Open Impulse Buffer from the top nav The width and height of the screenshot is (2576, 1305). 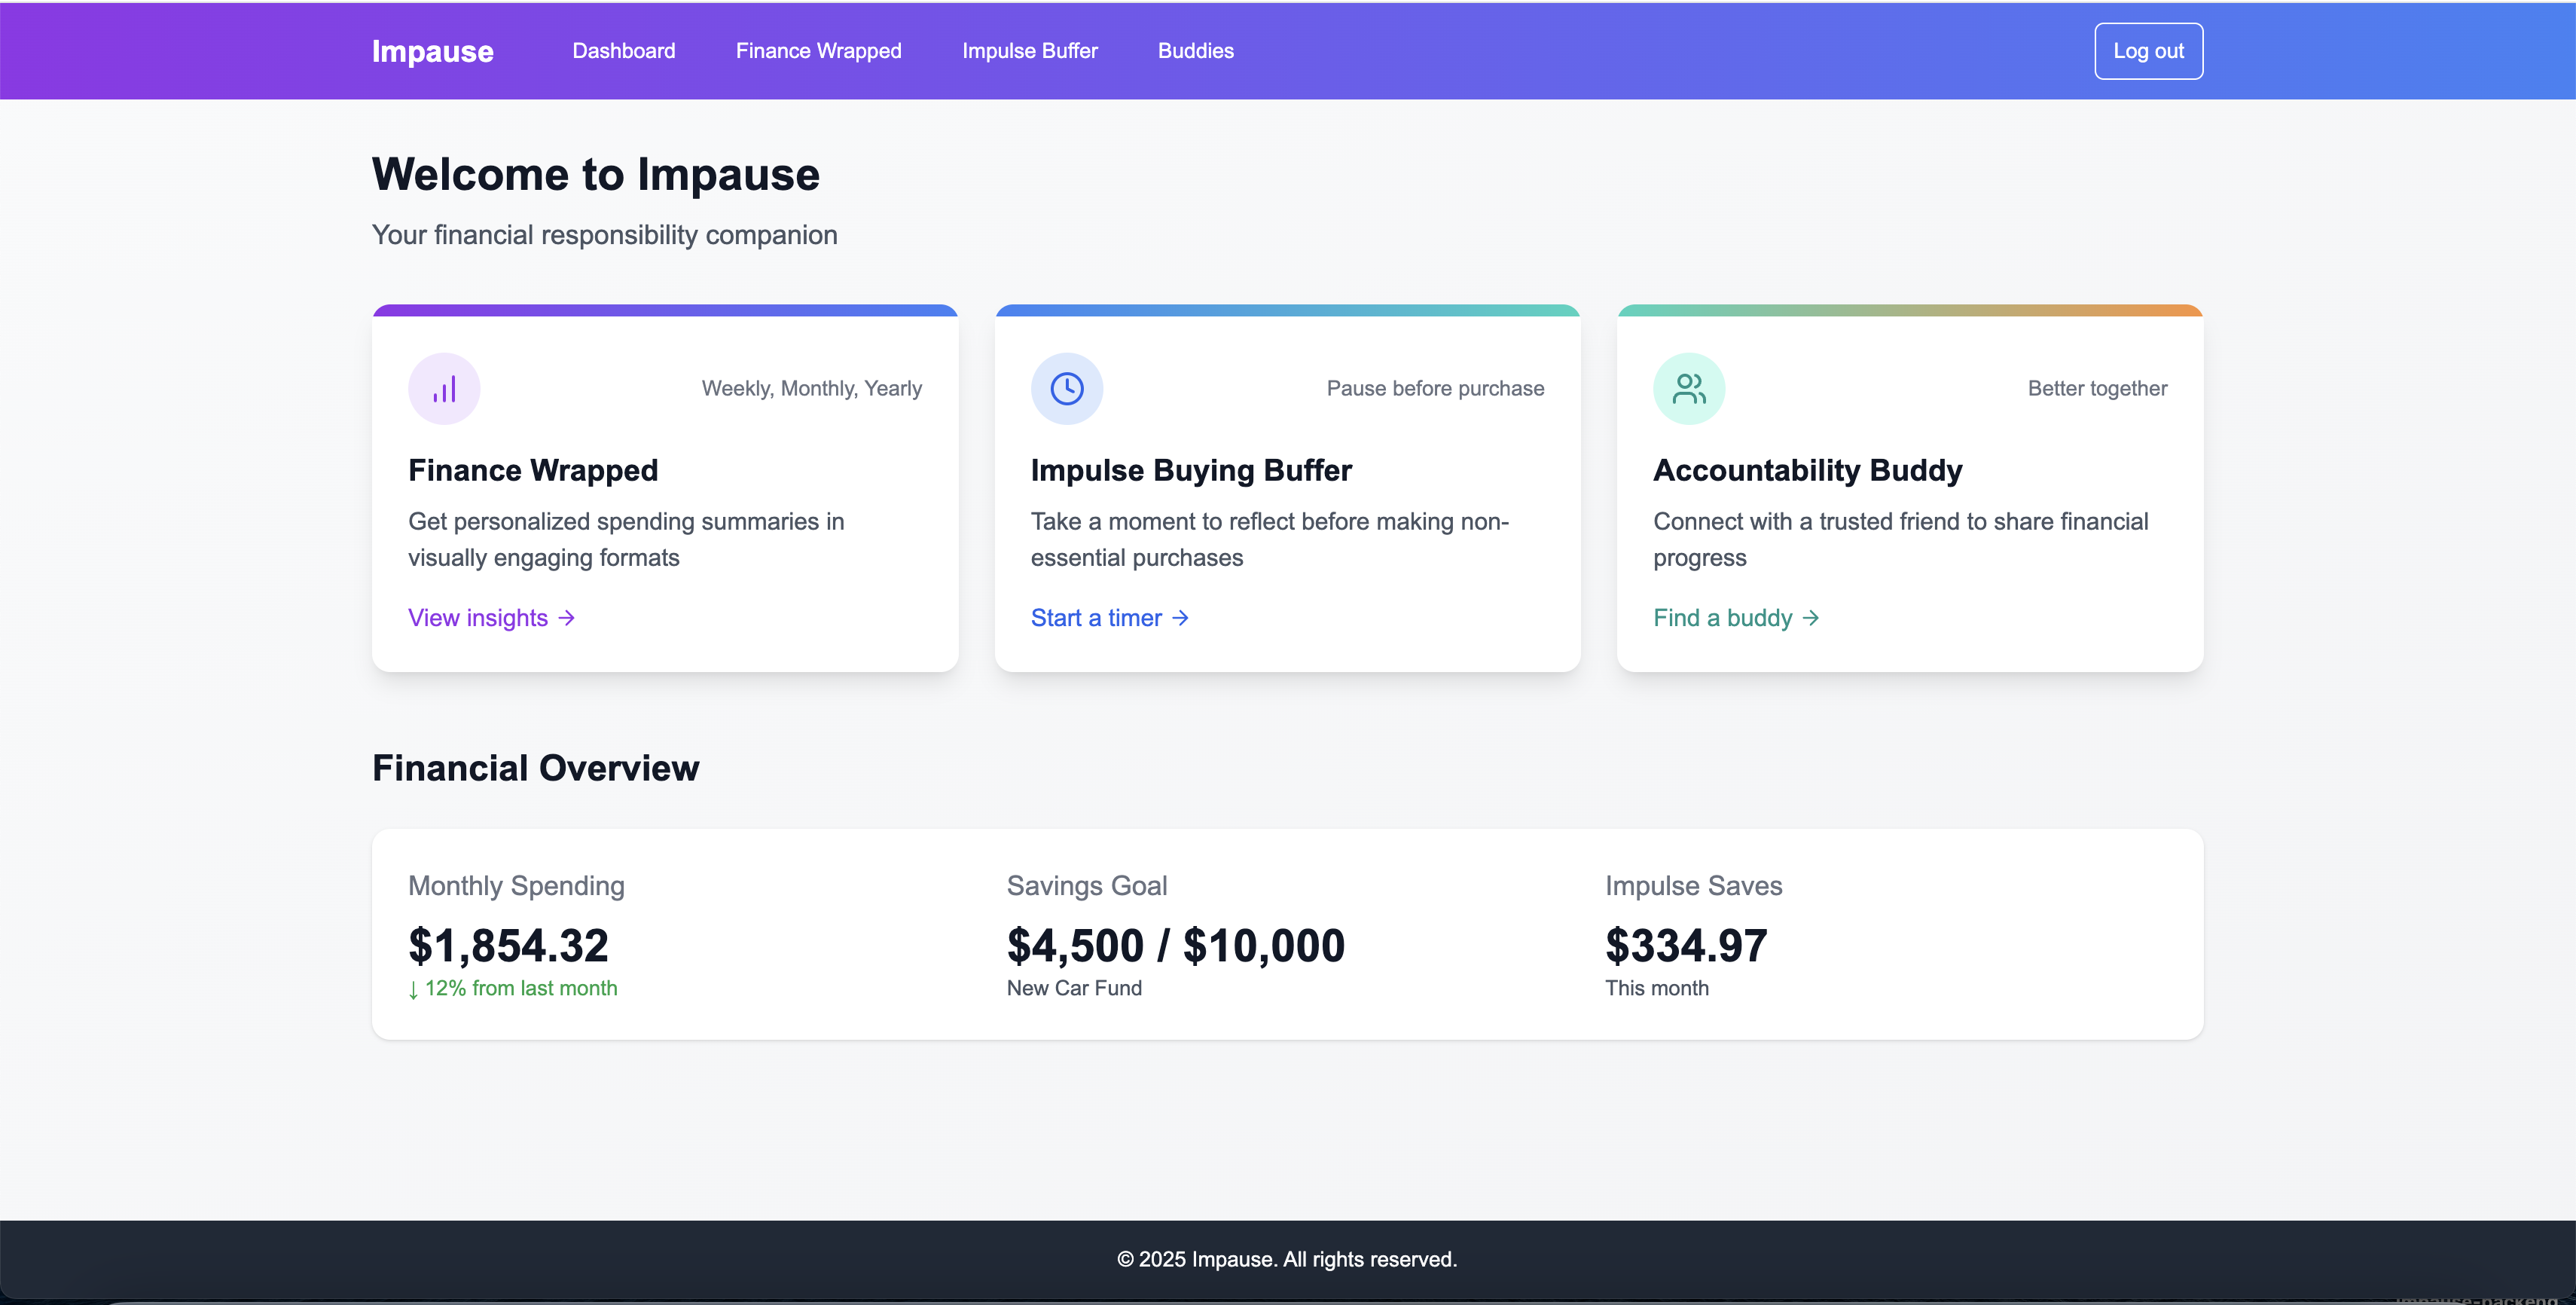pyautogui.click(x=1029, y=51)
